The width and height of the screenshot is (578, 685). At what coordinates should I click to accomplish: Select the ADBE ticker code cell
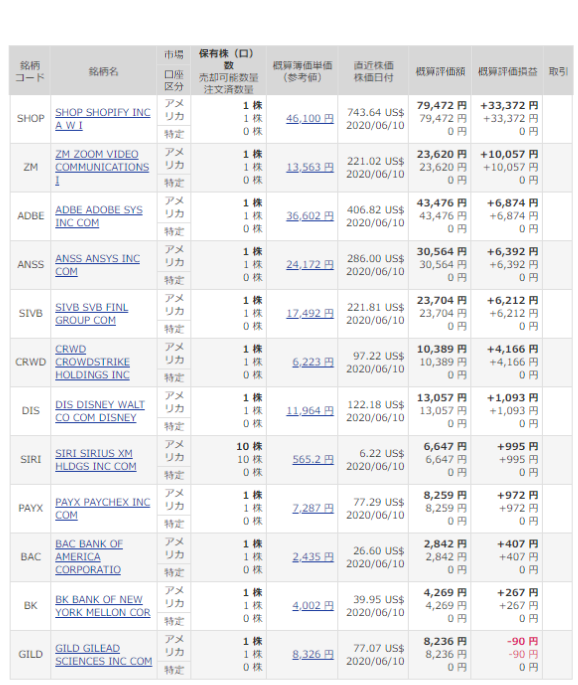pos(30,216)
